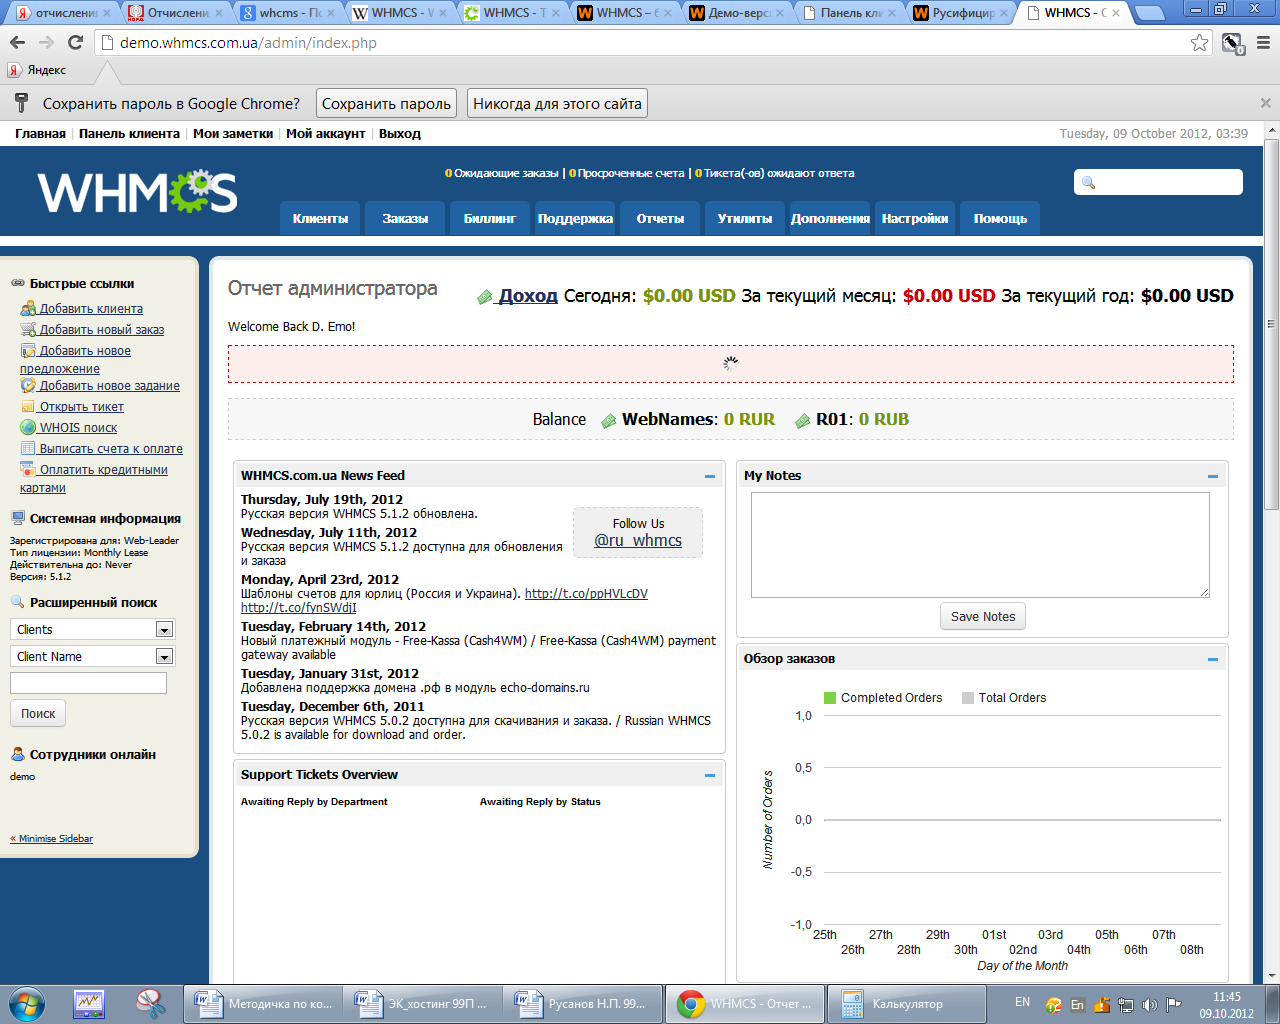Screen dimensions: 1280x1024
Task: Open the http://t.co/ppHVLcDV link
Action: pos(586,593)
